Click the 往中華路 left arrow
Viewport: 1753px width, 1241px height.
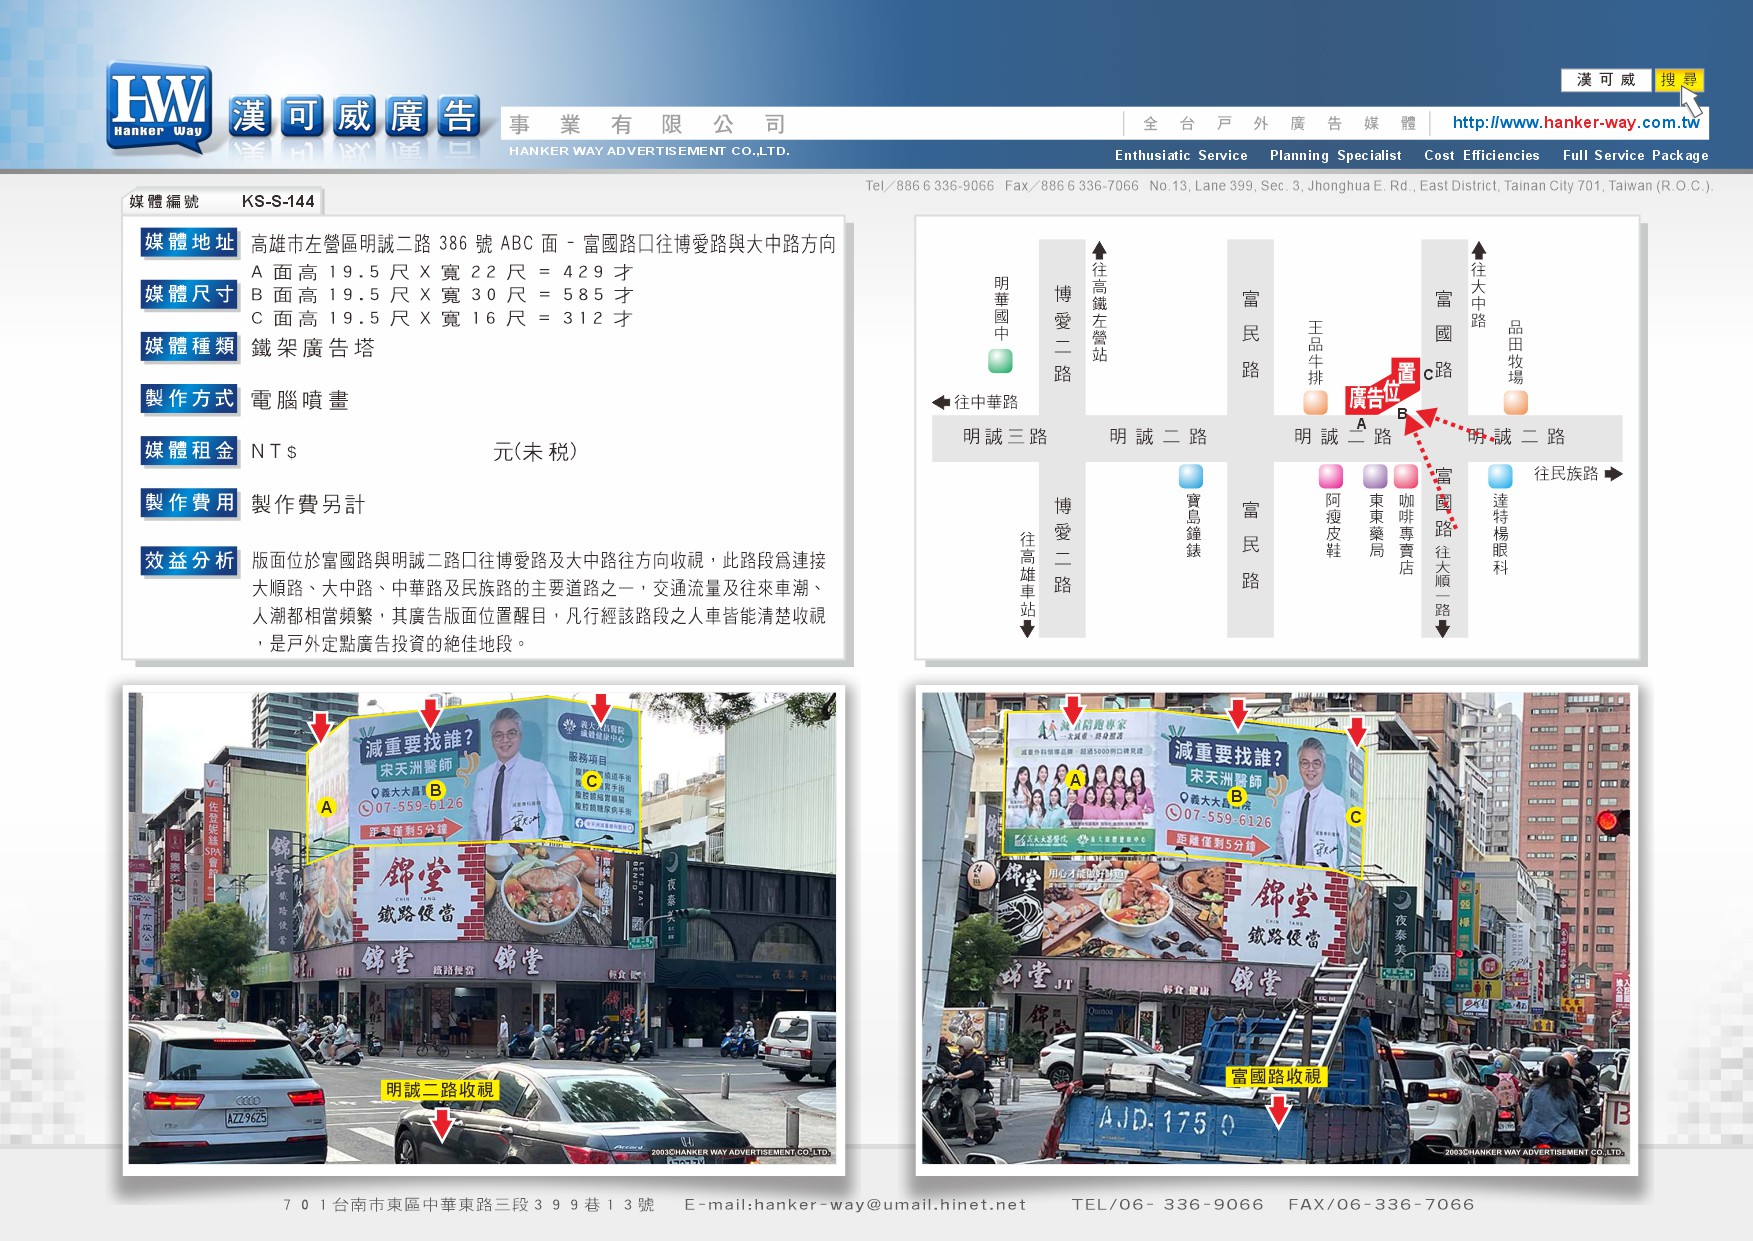pyautogui.click(x=941, y=402)
